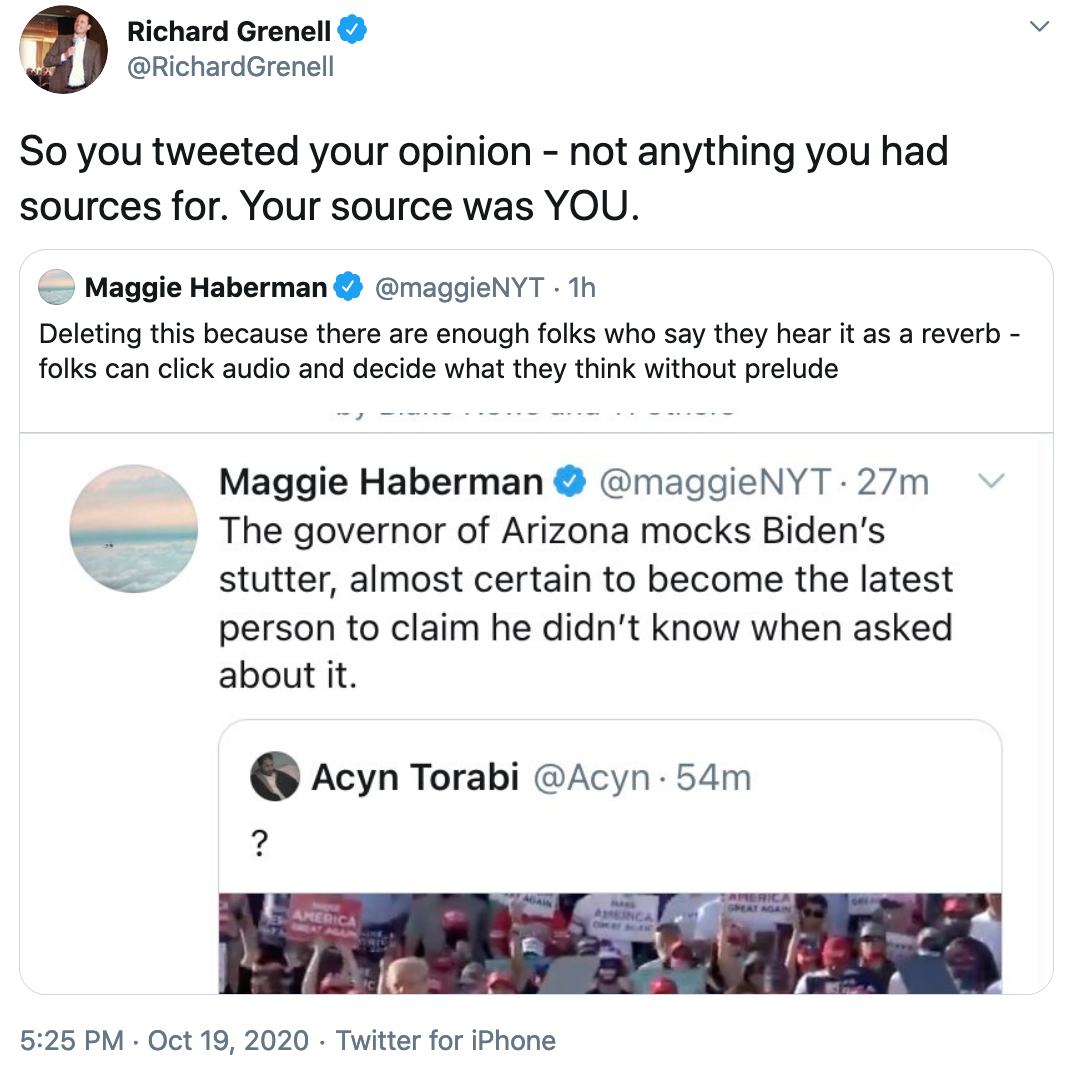
Task: Click Richard Grenell's profile avatar
Action: pyautogui.click(x=64, y=49)
